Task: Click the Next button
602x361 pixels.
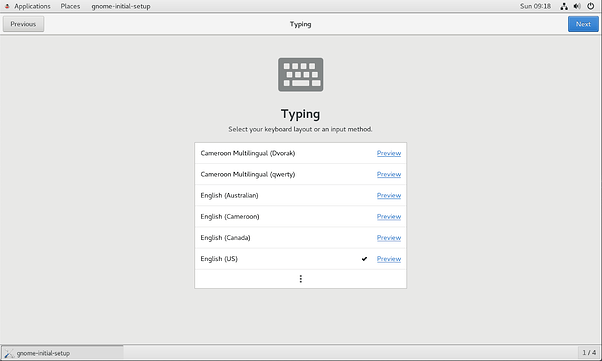Action: (x=583, y=24)
